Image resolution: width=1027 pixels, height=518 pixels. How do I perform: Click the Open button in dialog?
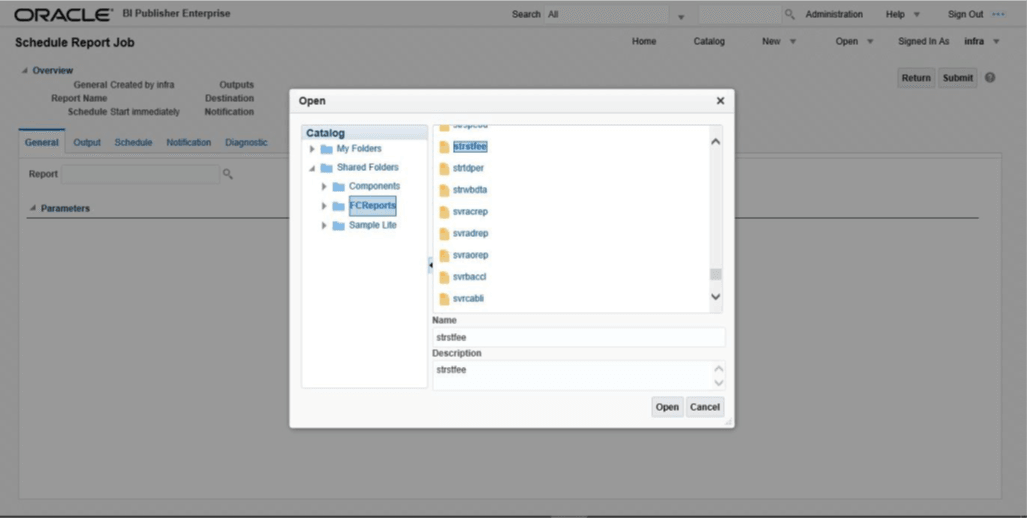click(x=667, y=407)
